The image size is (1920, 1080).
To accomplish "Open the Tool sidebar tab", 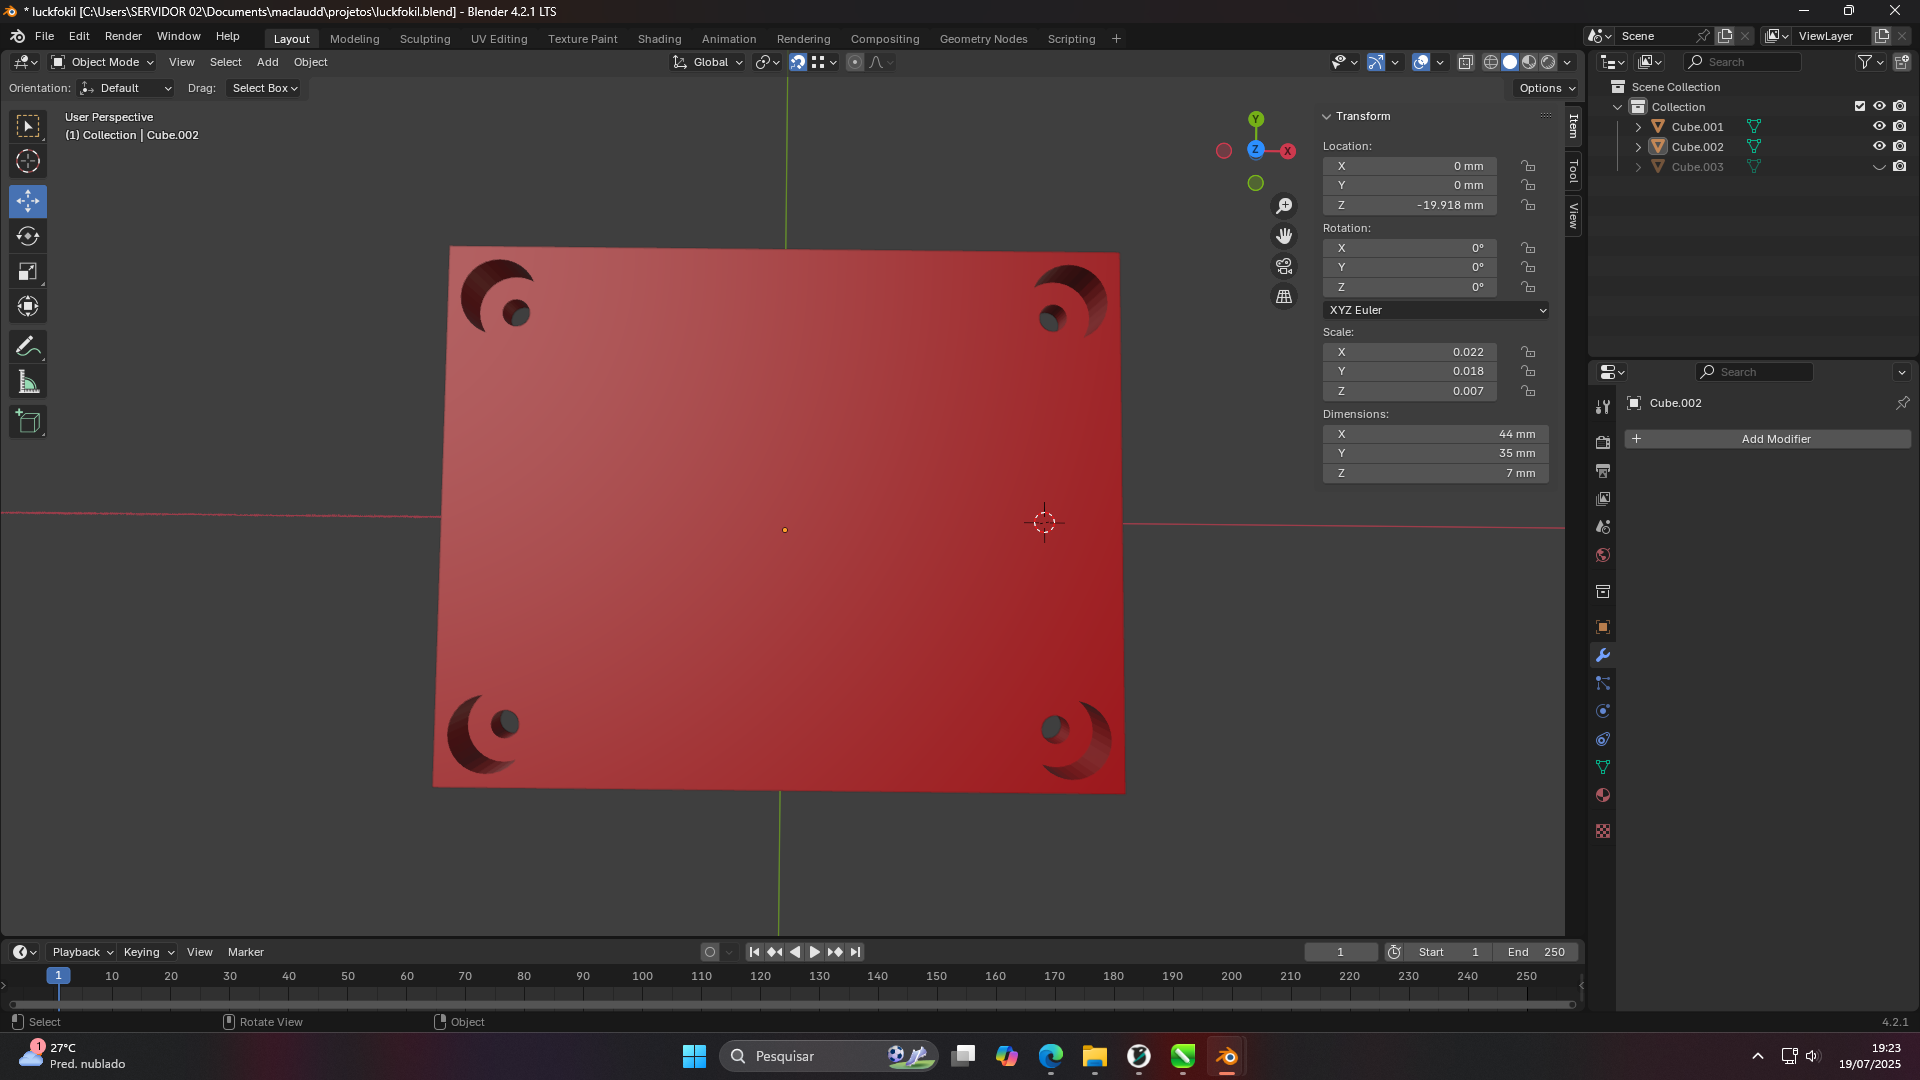I will tap(1573, 171).
